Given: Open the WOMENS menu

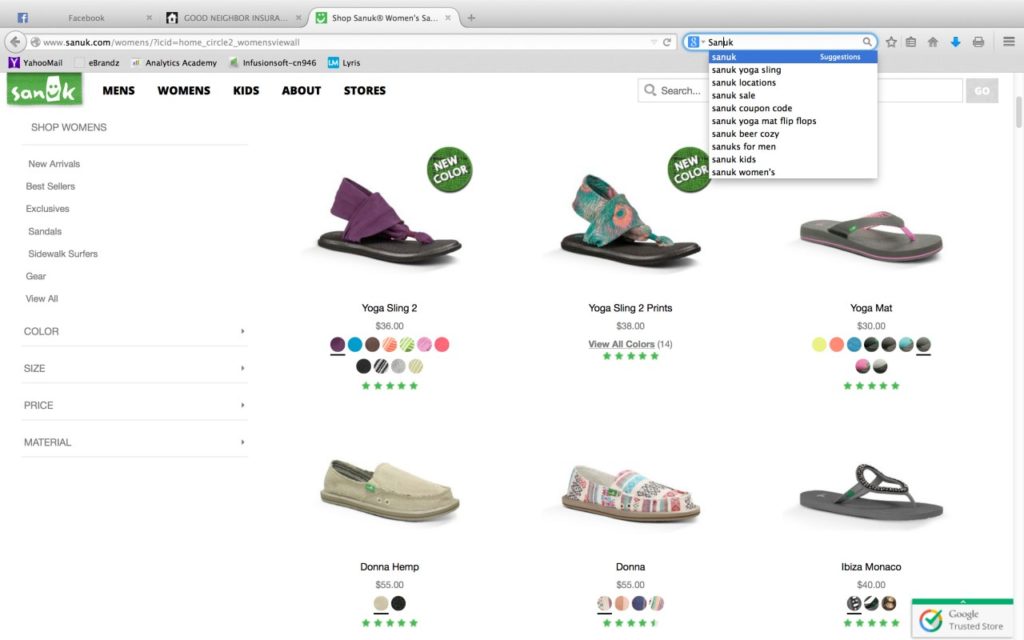Looking at the screenshot, I should (x=184, y=90).
